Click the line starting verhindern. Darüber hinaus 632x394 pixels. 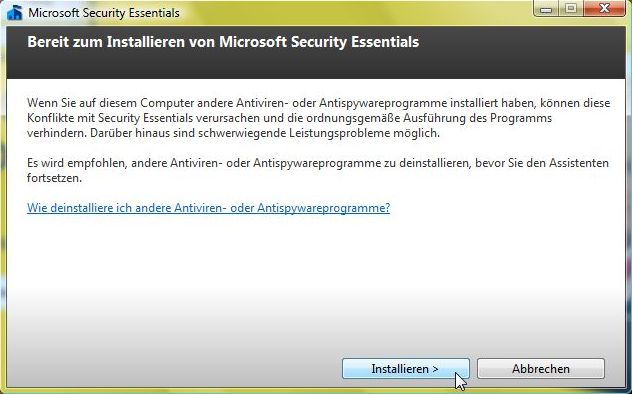233,133
